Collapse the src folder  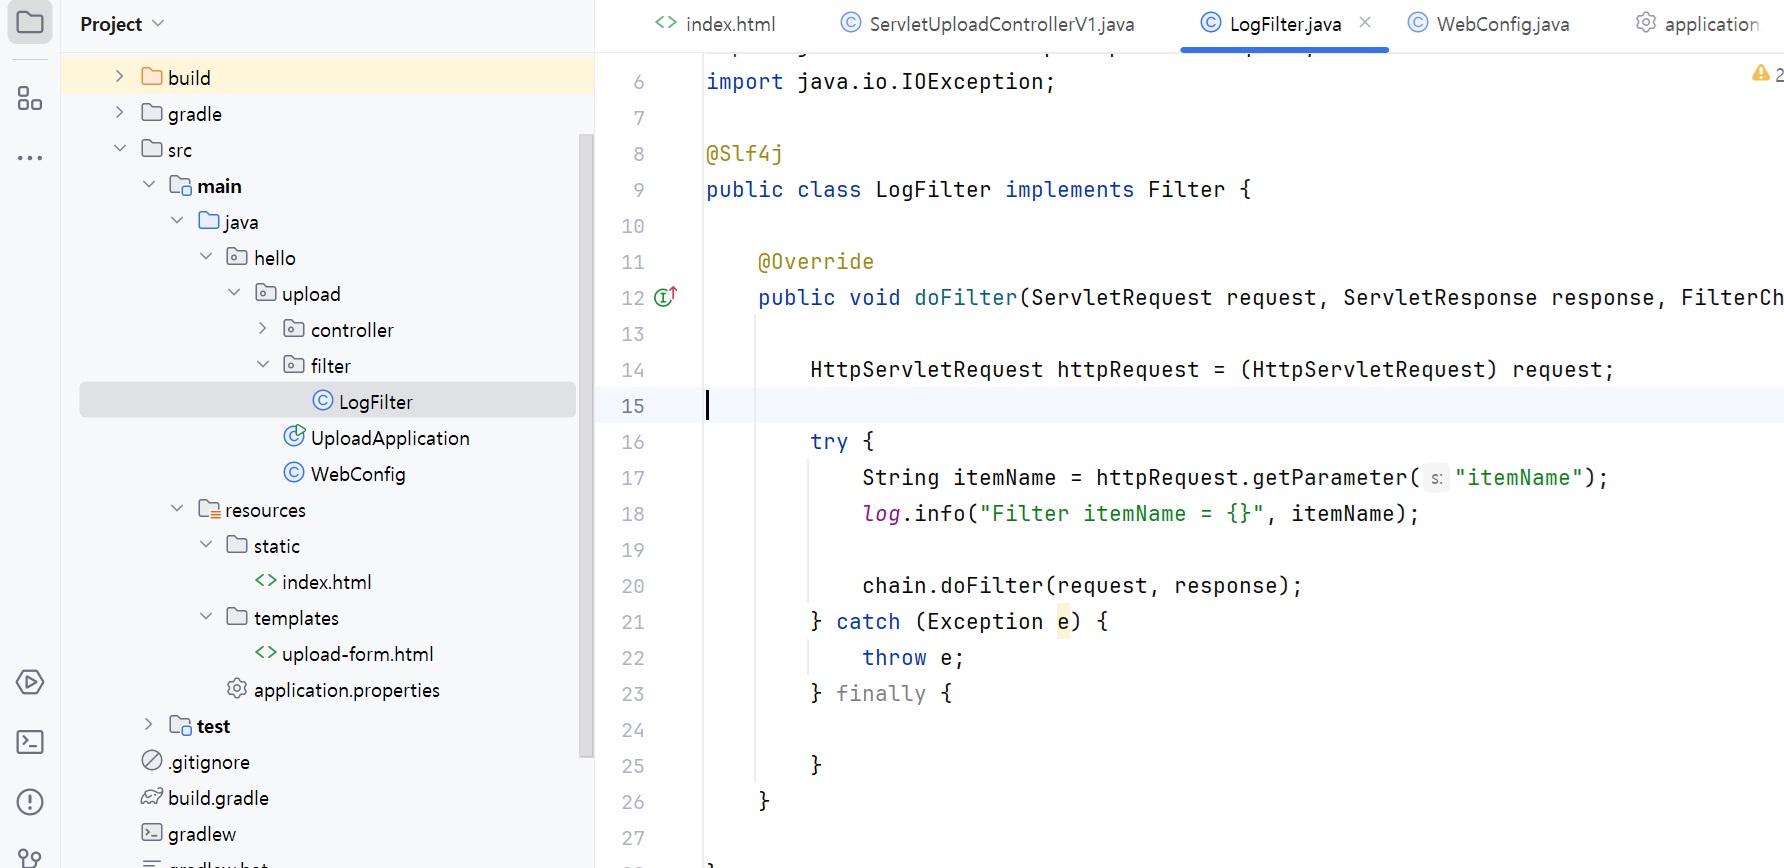(x=120, y=149)
